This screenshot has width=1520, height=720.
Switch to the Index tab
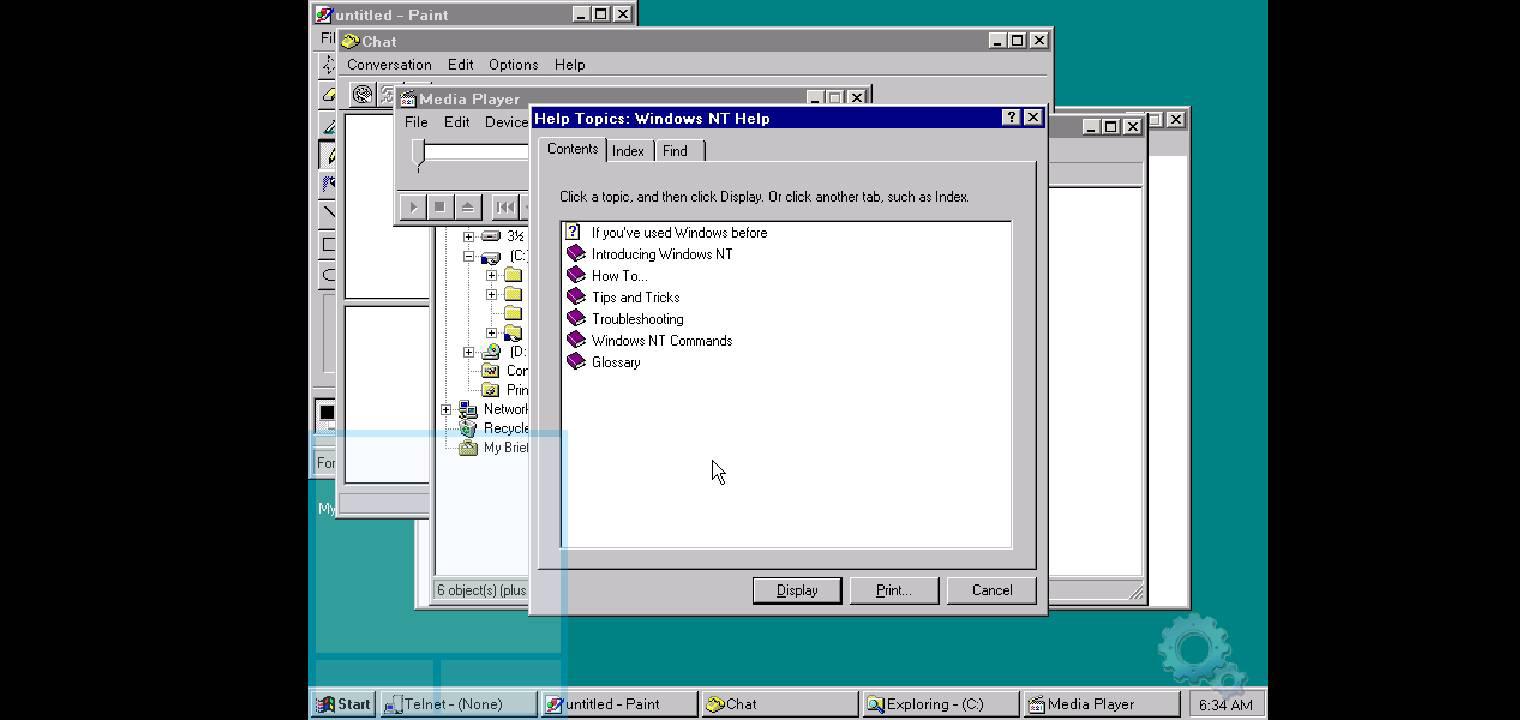coord(628,151)
